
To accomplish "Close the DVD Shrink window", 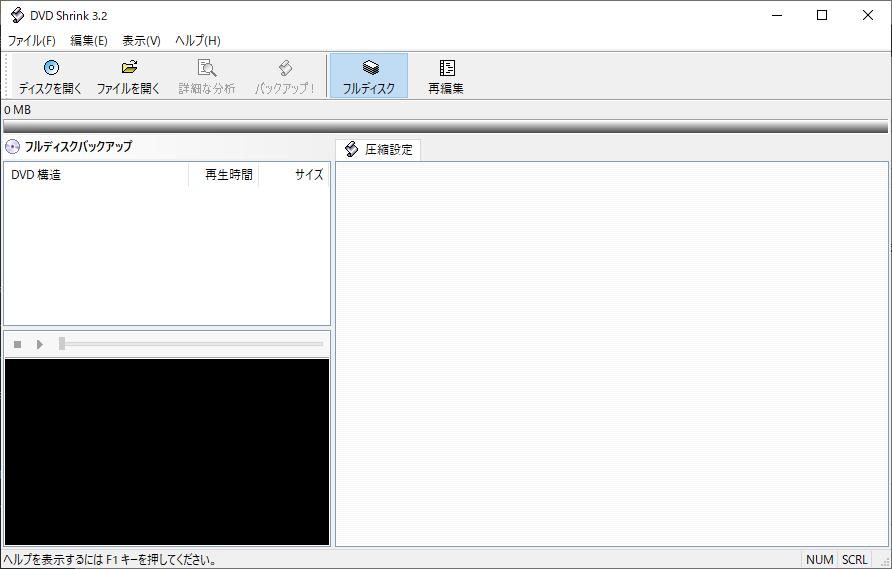I will tap(868, 15).
